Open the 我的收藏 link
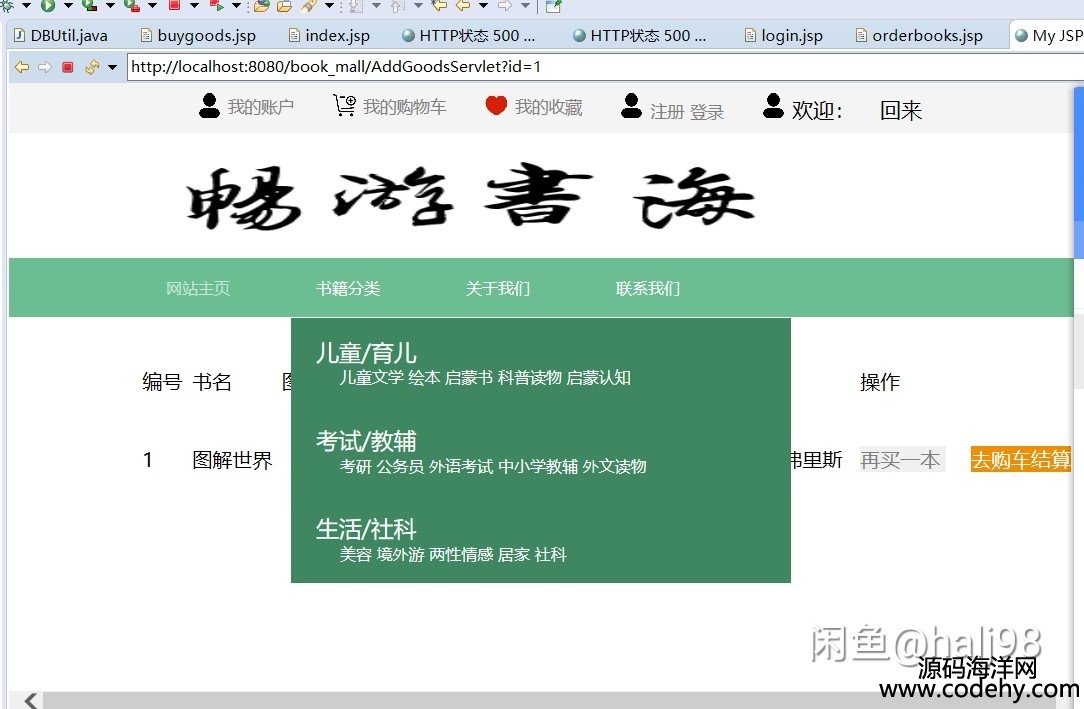The width and height of the screenshot is (1084, 709). tap(548, 107)
